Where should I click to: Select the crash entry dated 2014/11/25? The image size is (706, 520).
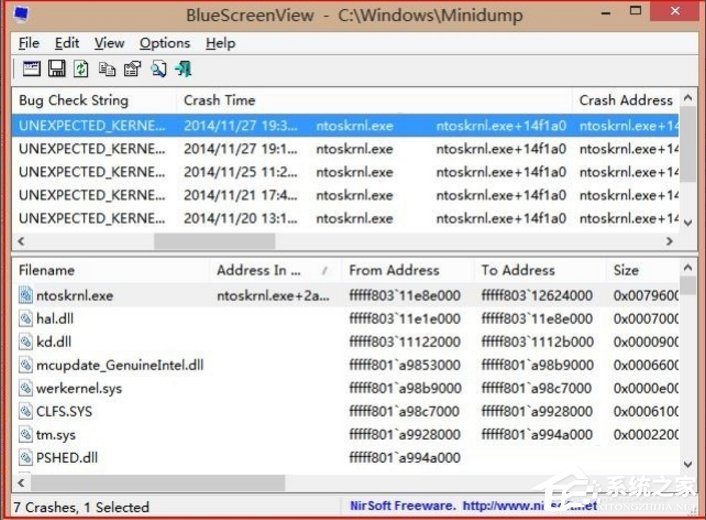click(240, 172)
